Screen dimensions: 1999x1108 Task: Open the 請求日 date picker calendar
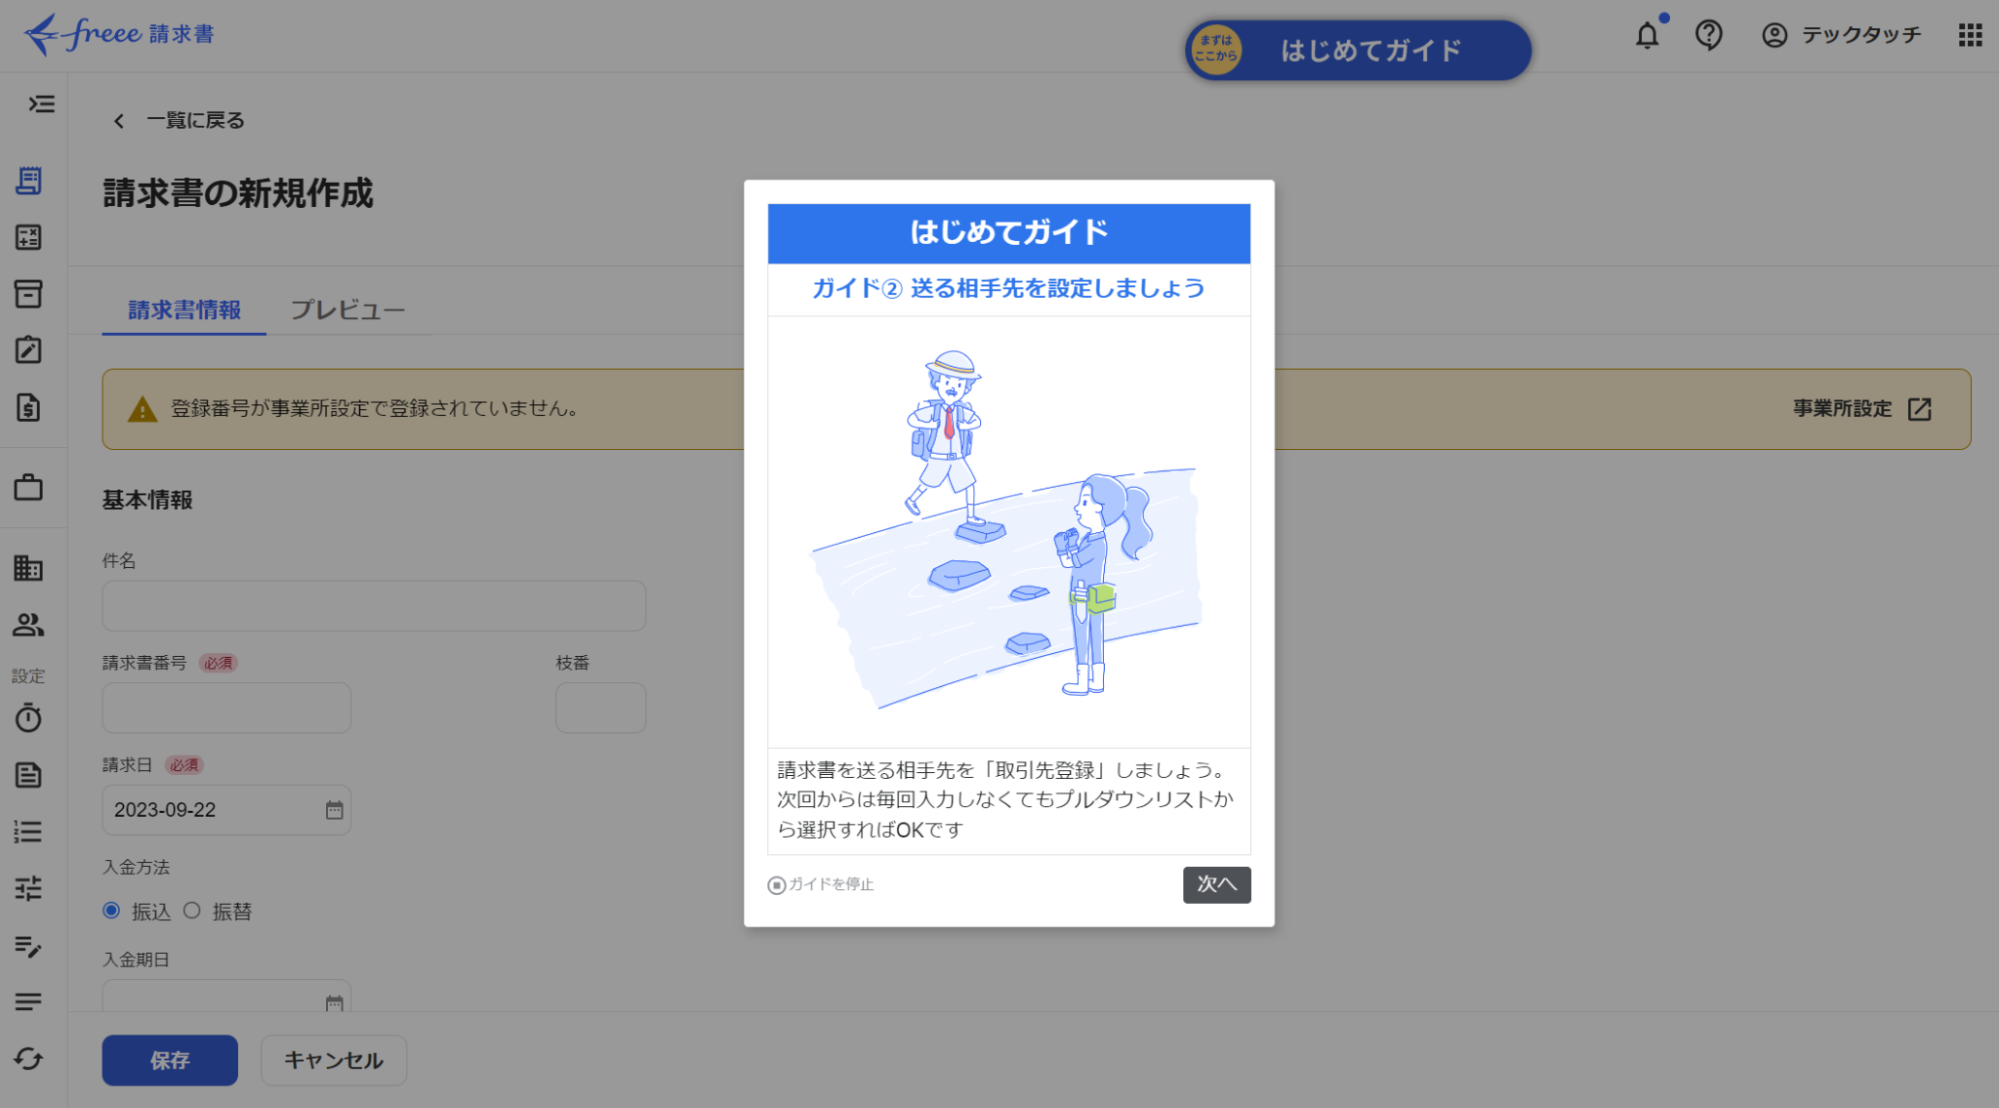pyautogui.click(x=334, y=810)
